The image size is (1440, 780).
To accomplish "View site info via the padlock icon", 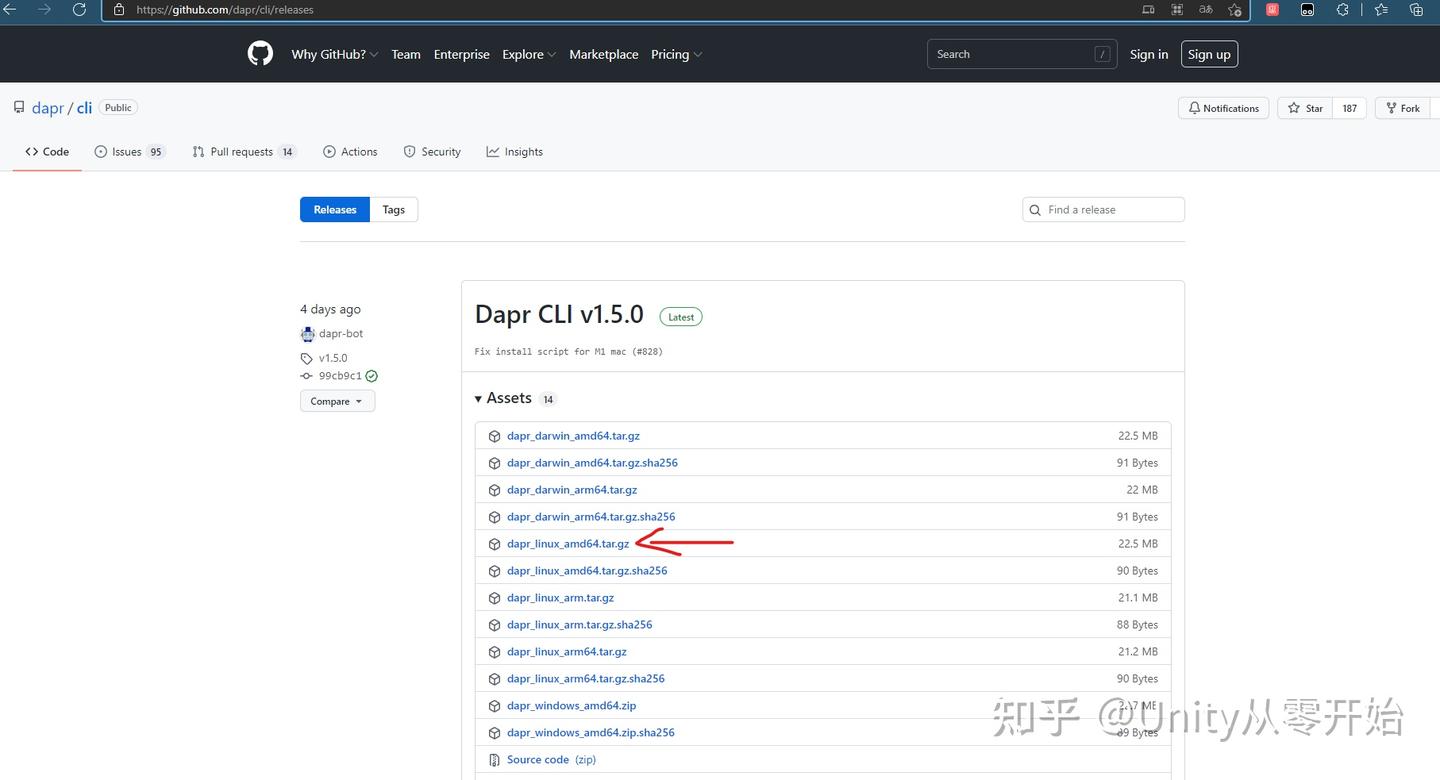I will [x=119, y=10].
